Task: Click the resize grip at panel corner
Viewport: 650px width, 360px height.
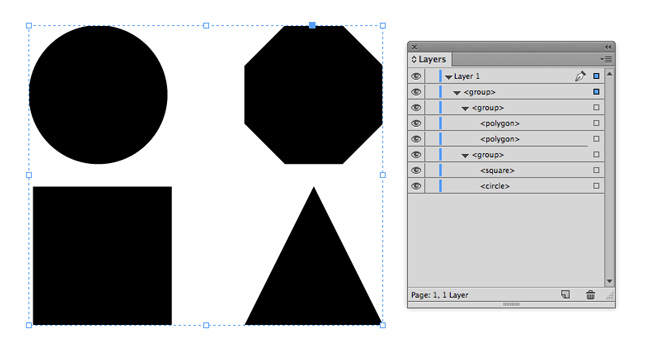Action: pyautogui.click(x=609, y=296)
